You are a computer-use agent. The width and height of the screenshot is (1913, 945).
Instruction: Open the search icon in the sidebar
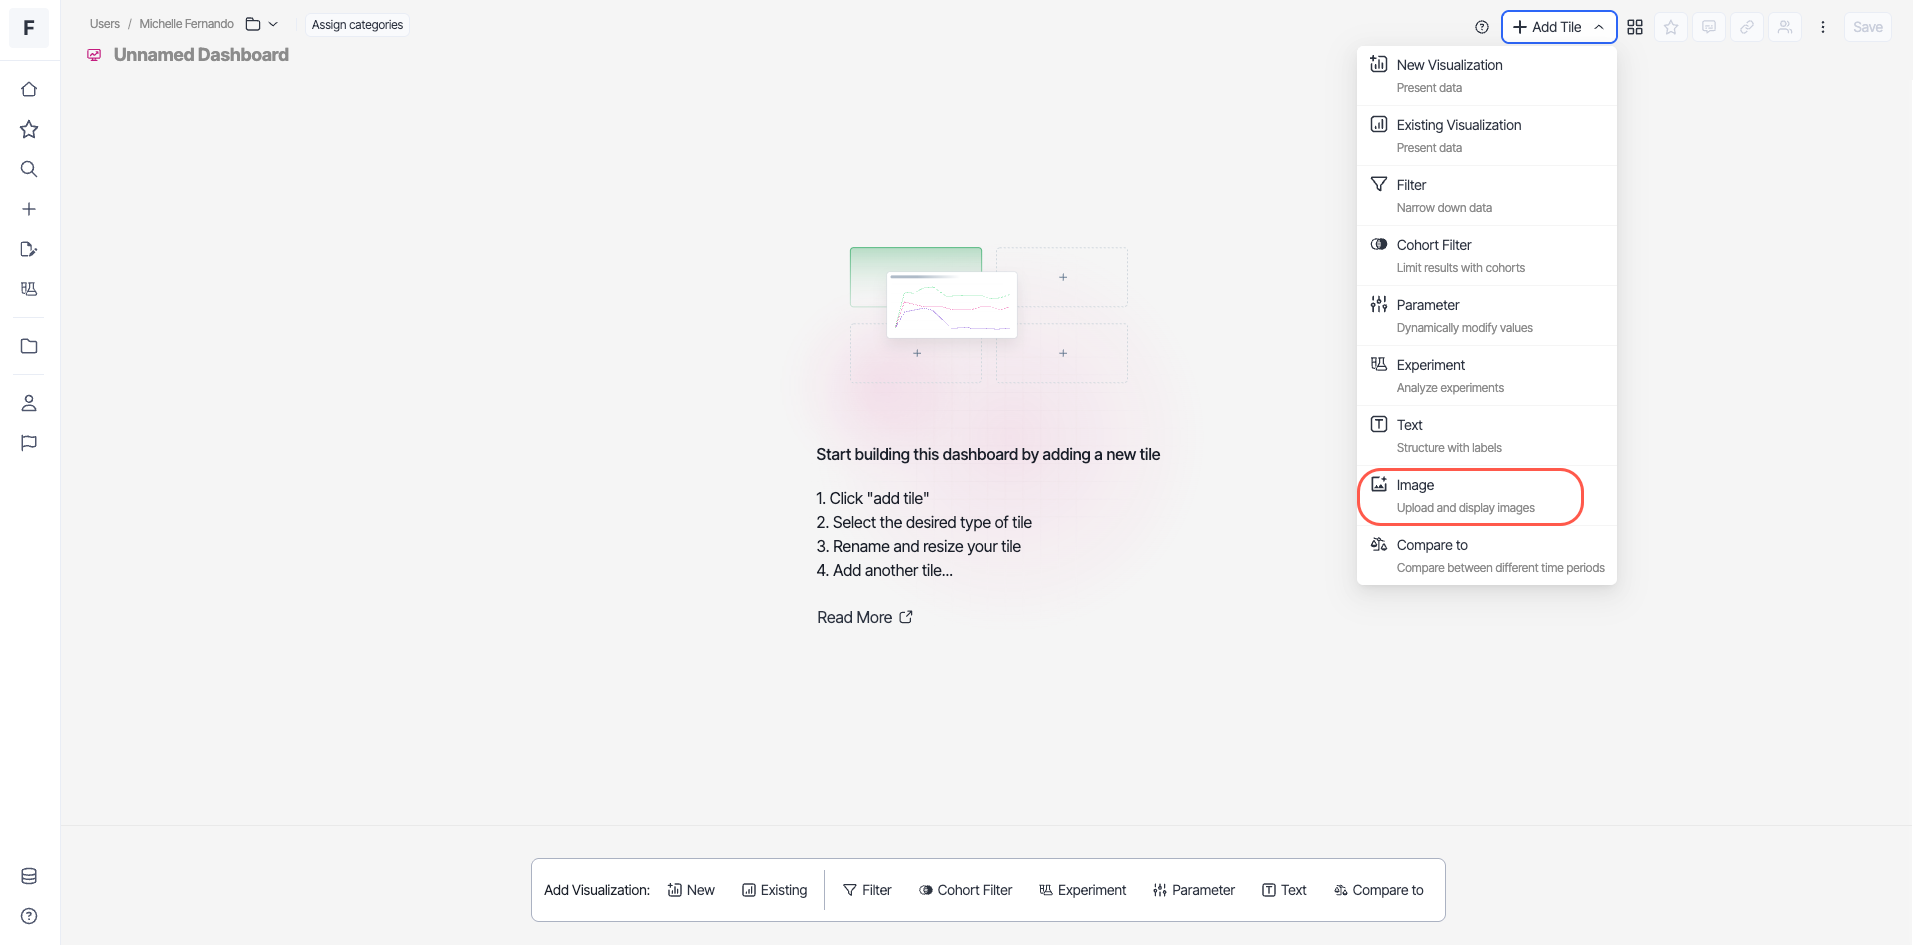click(x=29, y=169)
